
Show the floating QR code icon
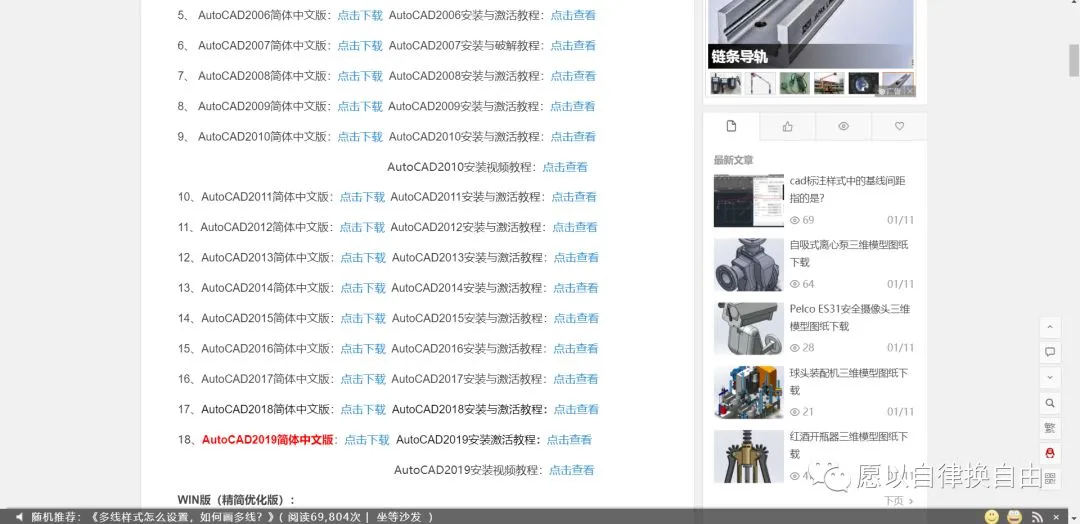[x=1050, y=479]
